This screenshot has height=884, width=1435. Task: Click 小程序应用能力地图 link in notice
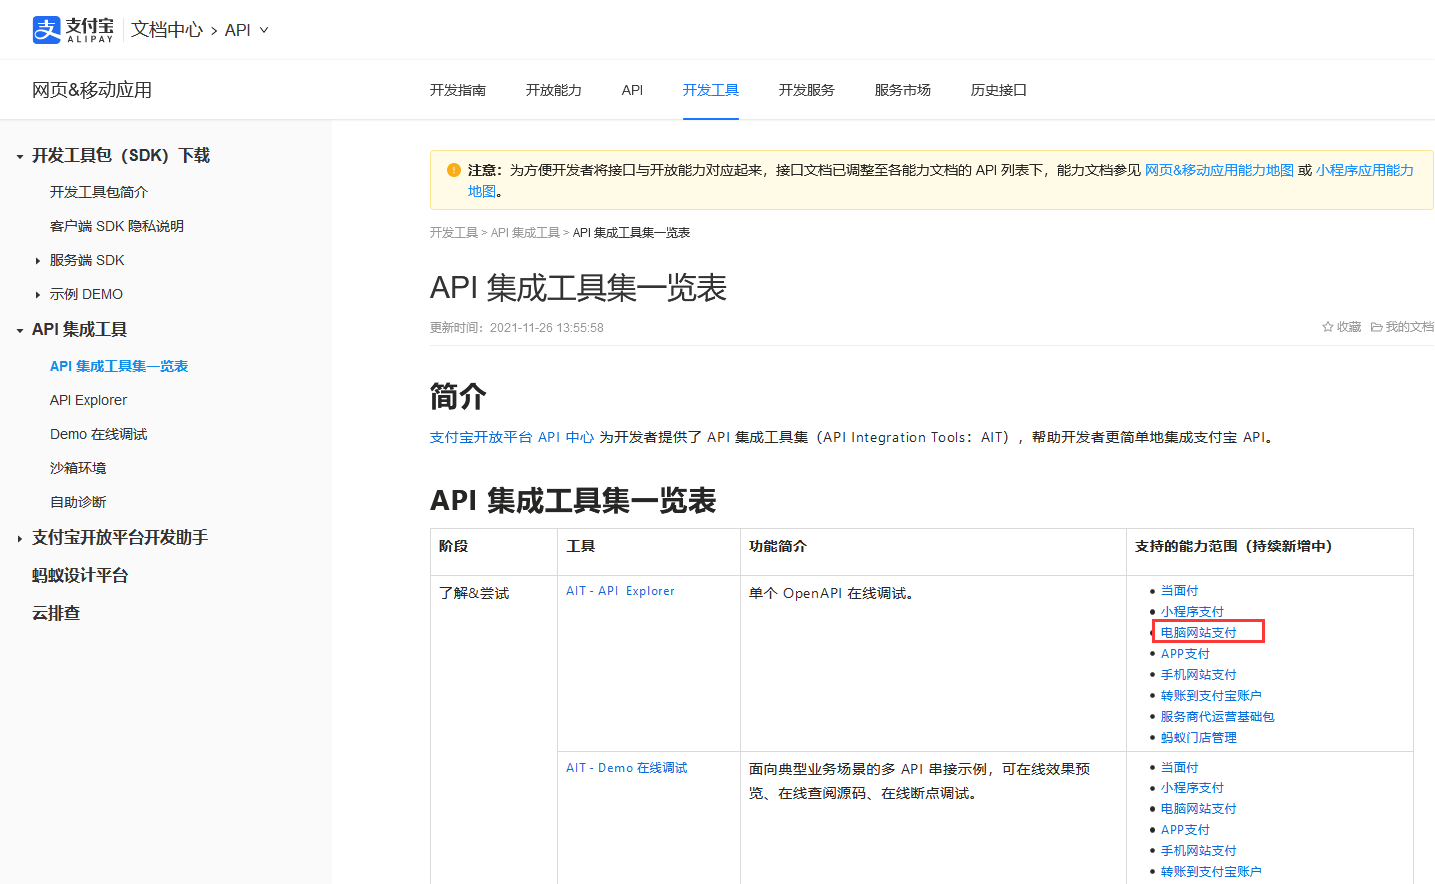(x=1365, y=170)
